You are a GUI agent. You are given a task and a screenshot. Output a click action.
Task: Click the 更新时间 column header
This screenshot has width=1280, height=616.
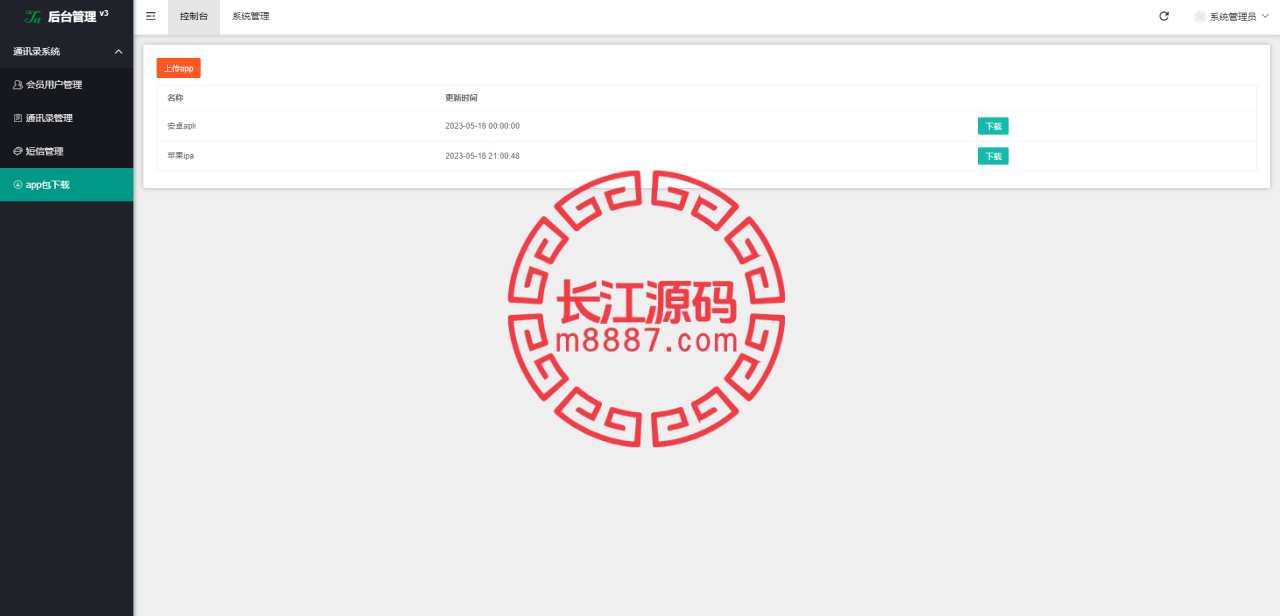point(461,98)
